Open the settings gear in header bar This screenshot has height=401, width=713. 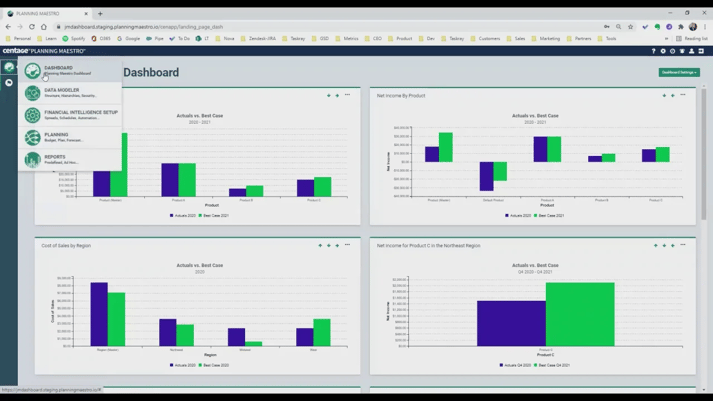pos(663,51)
